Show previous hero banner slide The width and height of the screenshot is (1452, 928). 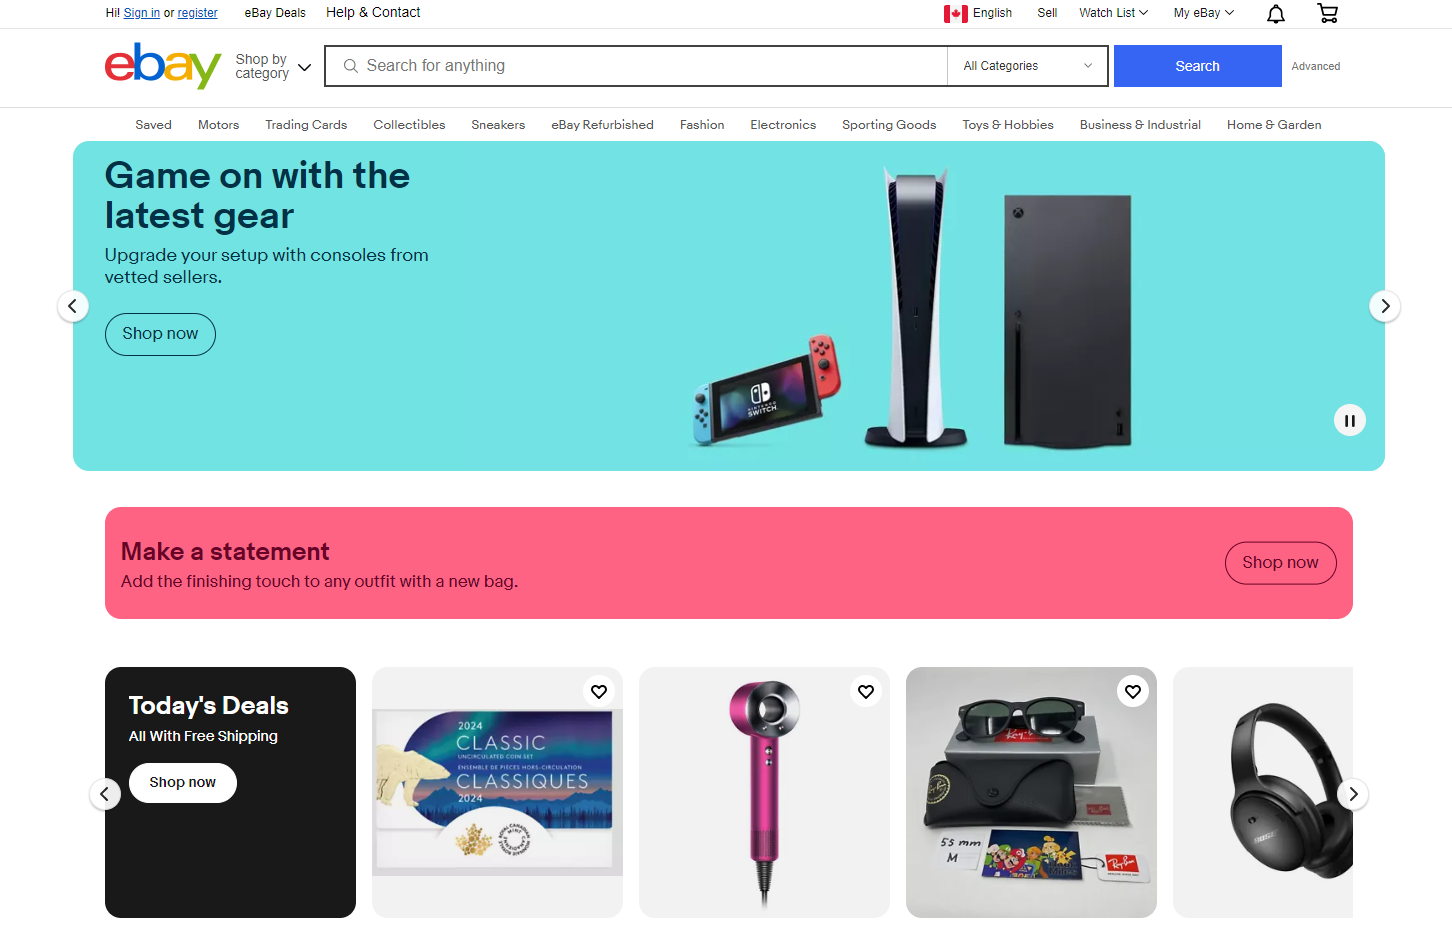tap(73, 306)
